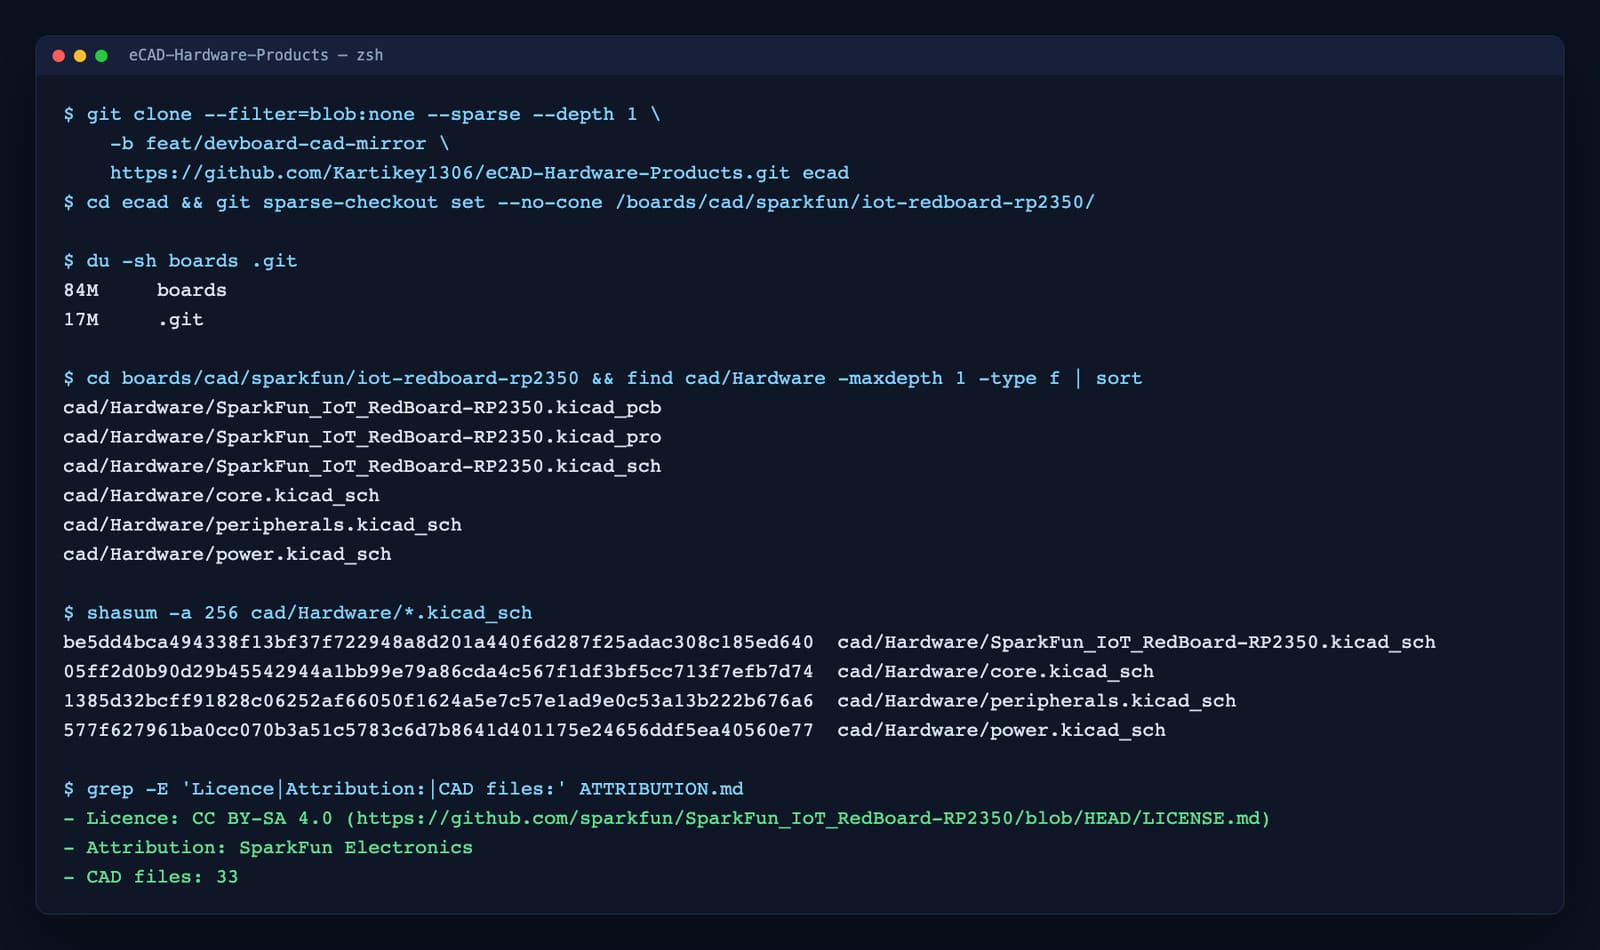Click the green zoom window button
Image resolution: width=1600 pixels, height=950 pixels.
101,56
